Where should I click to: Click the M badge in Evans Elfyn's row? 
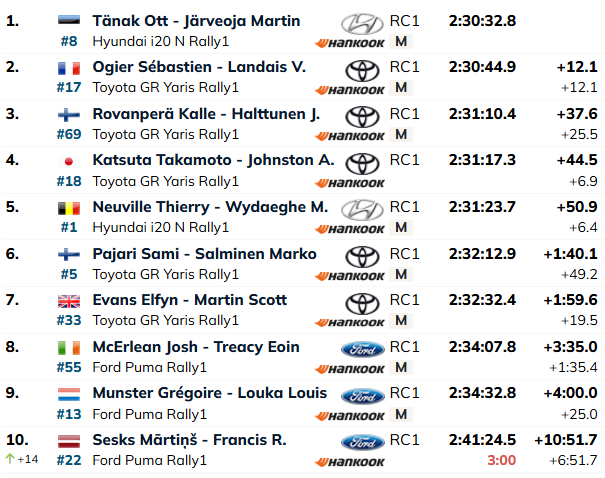click(401, 320)
